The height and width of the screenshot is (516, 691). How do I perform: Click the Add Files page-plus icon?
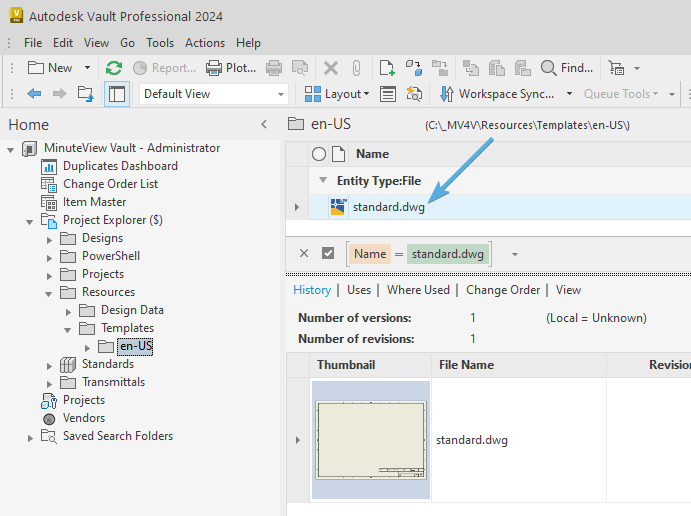pos(387,68)
